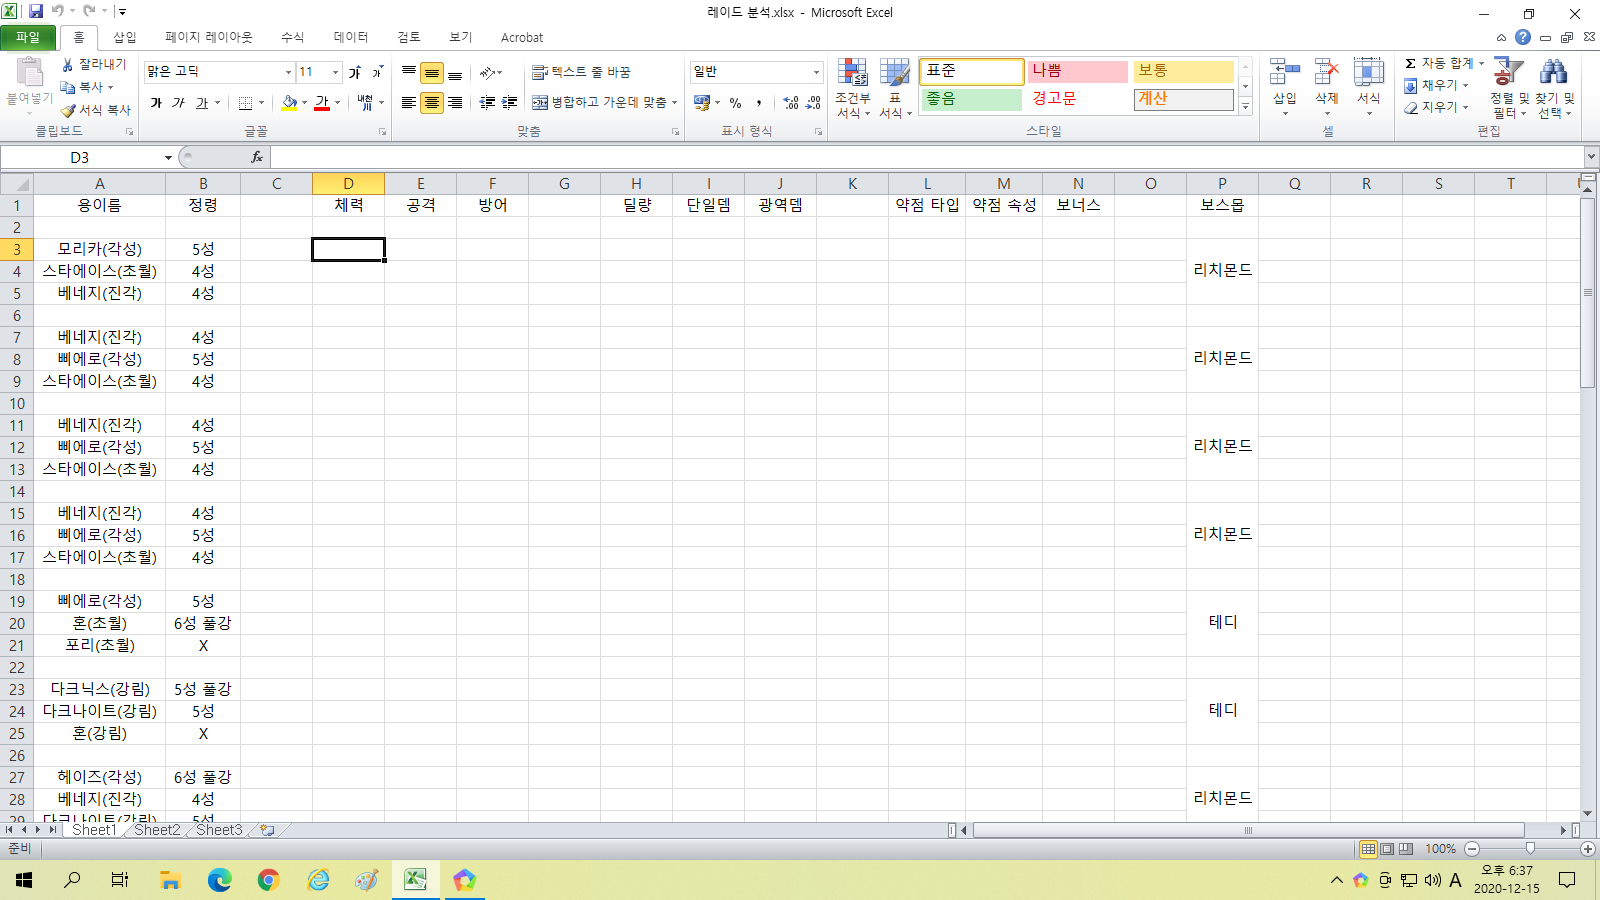Switch to the Sheet2 worksheet tab
1600x900 pixels.
(157, 830)
